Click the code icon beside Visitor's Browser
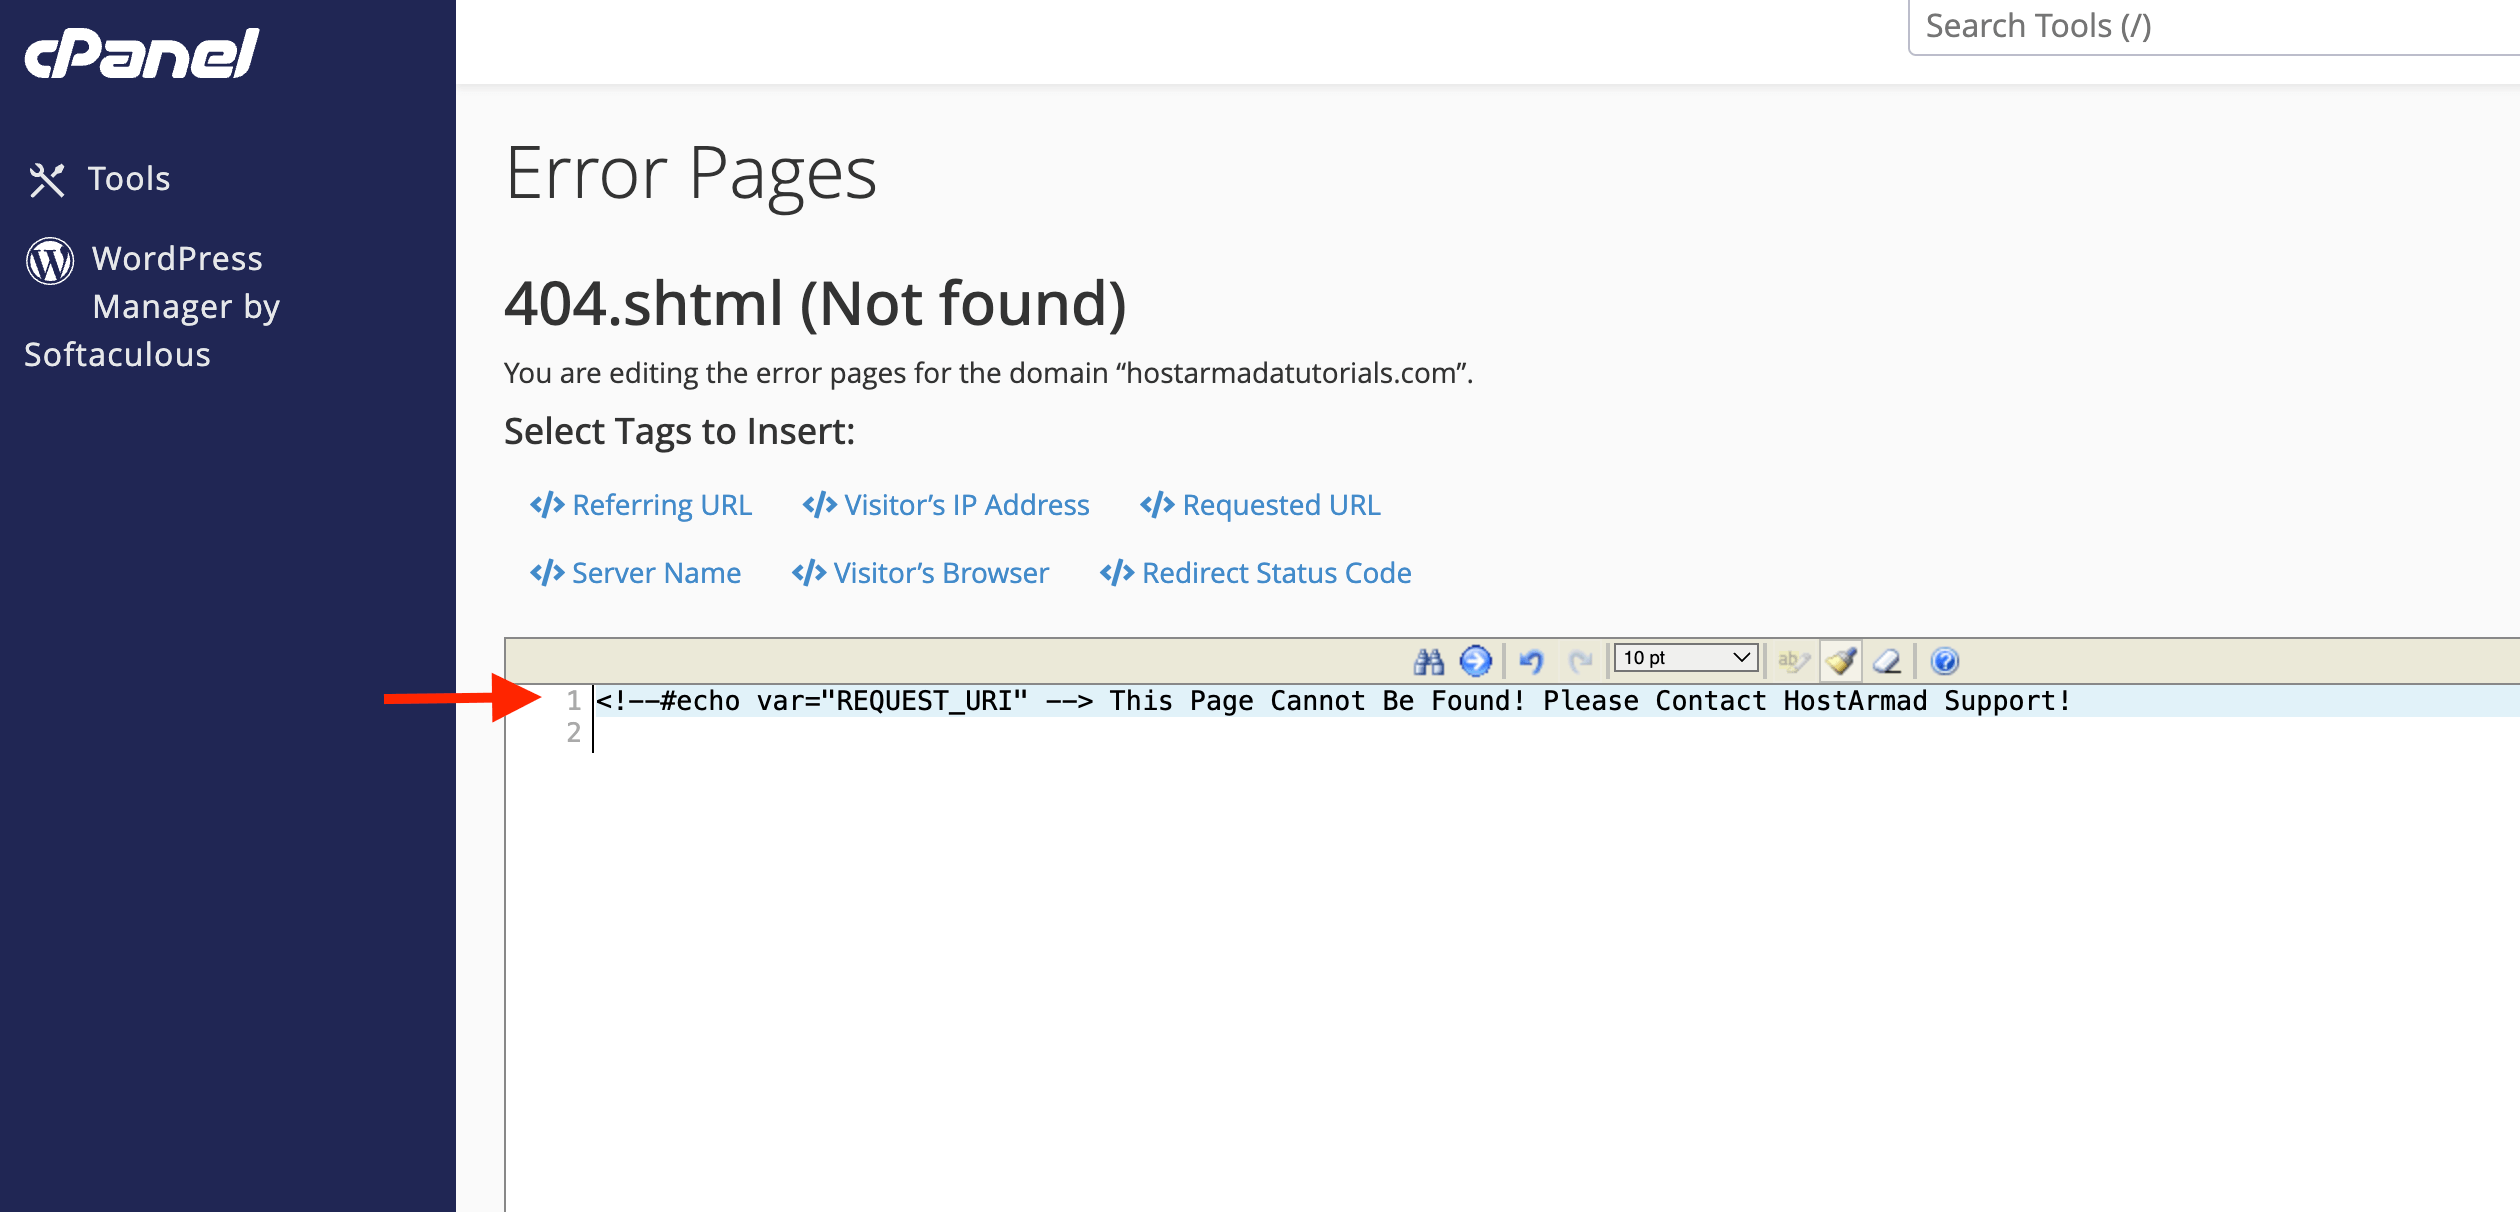This screenshot has width=2520, height=1212. 809,573
